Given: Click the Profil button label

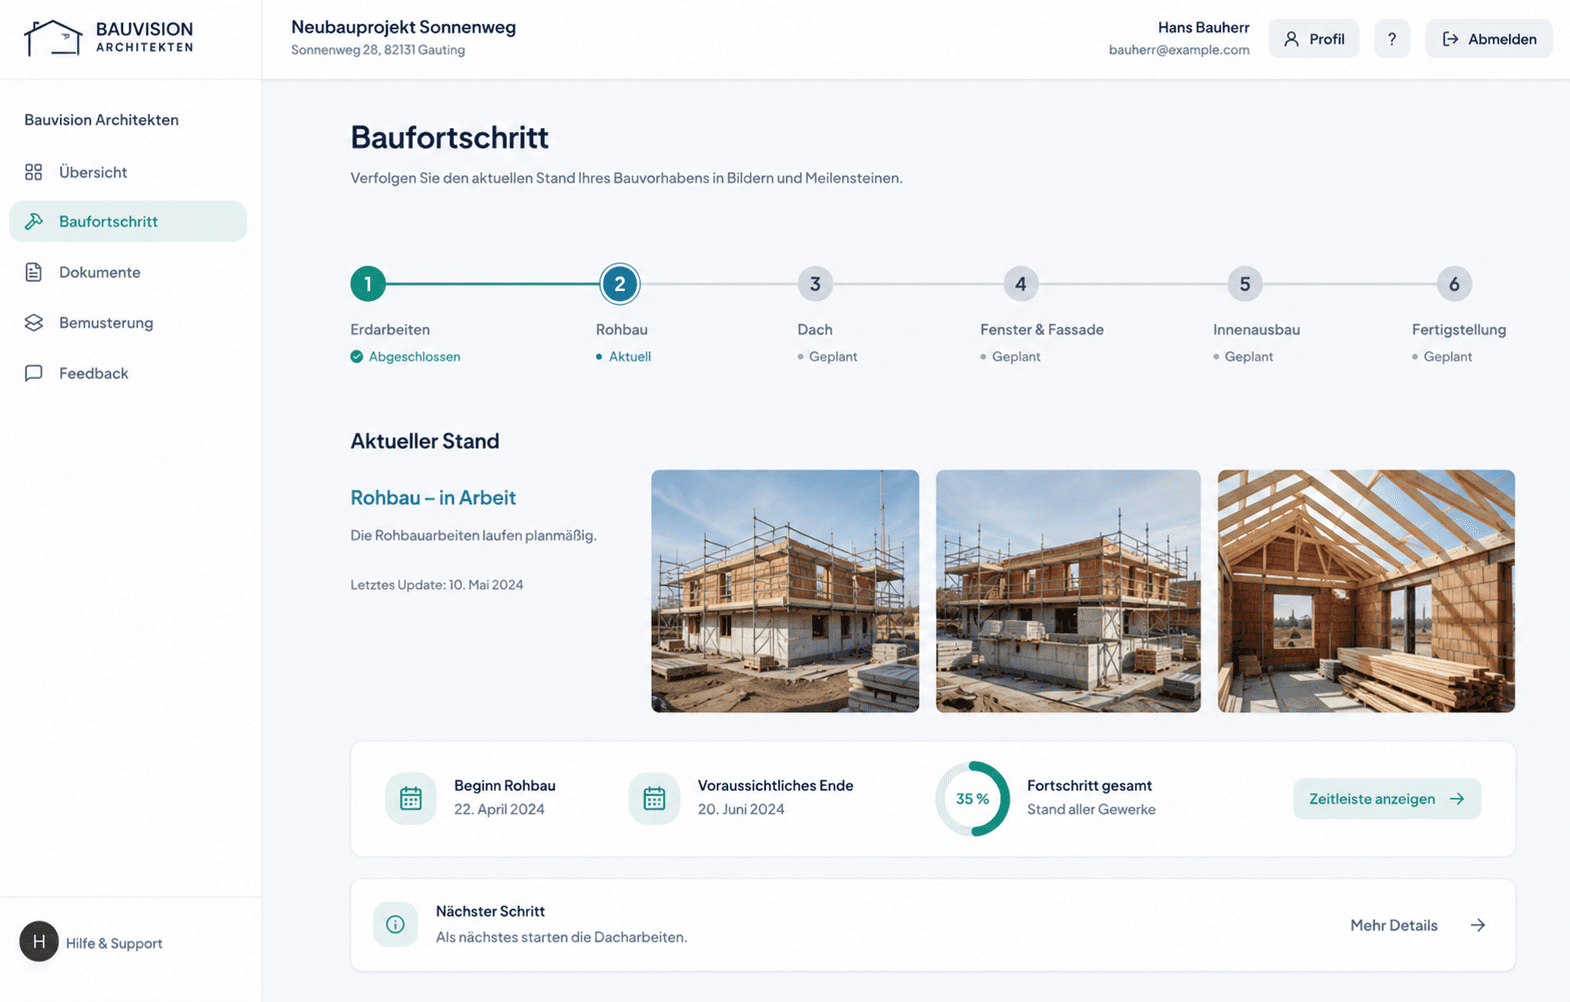Looking at the screenshot, I should point(1327,39).
